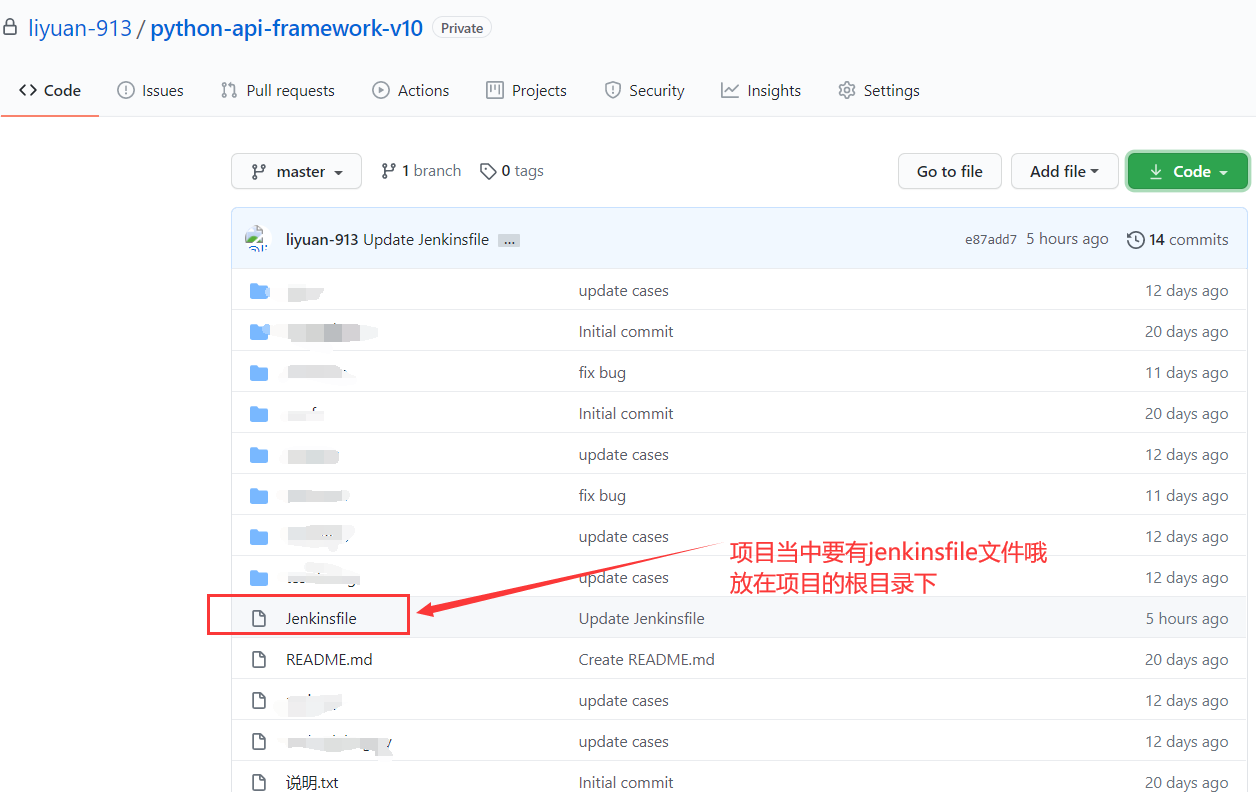
Task: Click the Jenkinsfile file icon
Action: pyautogui.click(x=259, y=618)
